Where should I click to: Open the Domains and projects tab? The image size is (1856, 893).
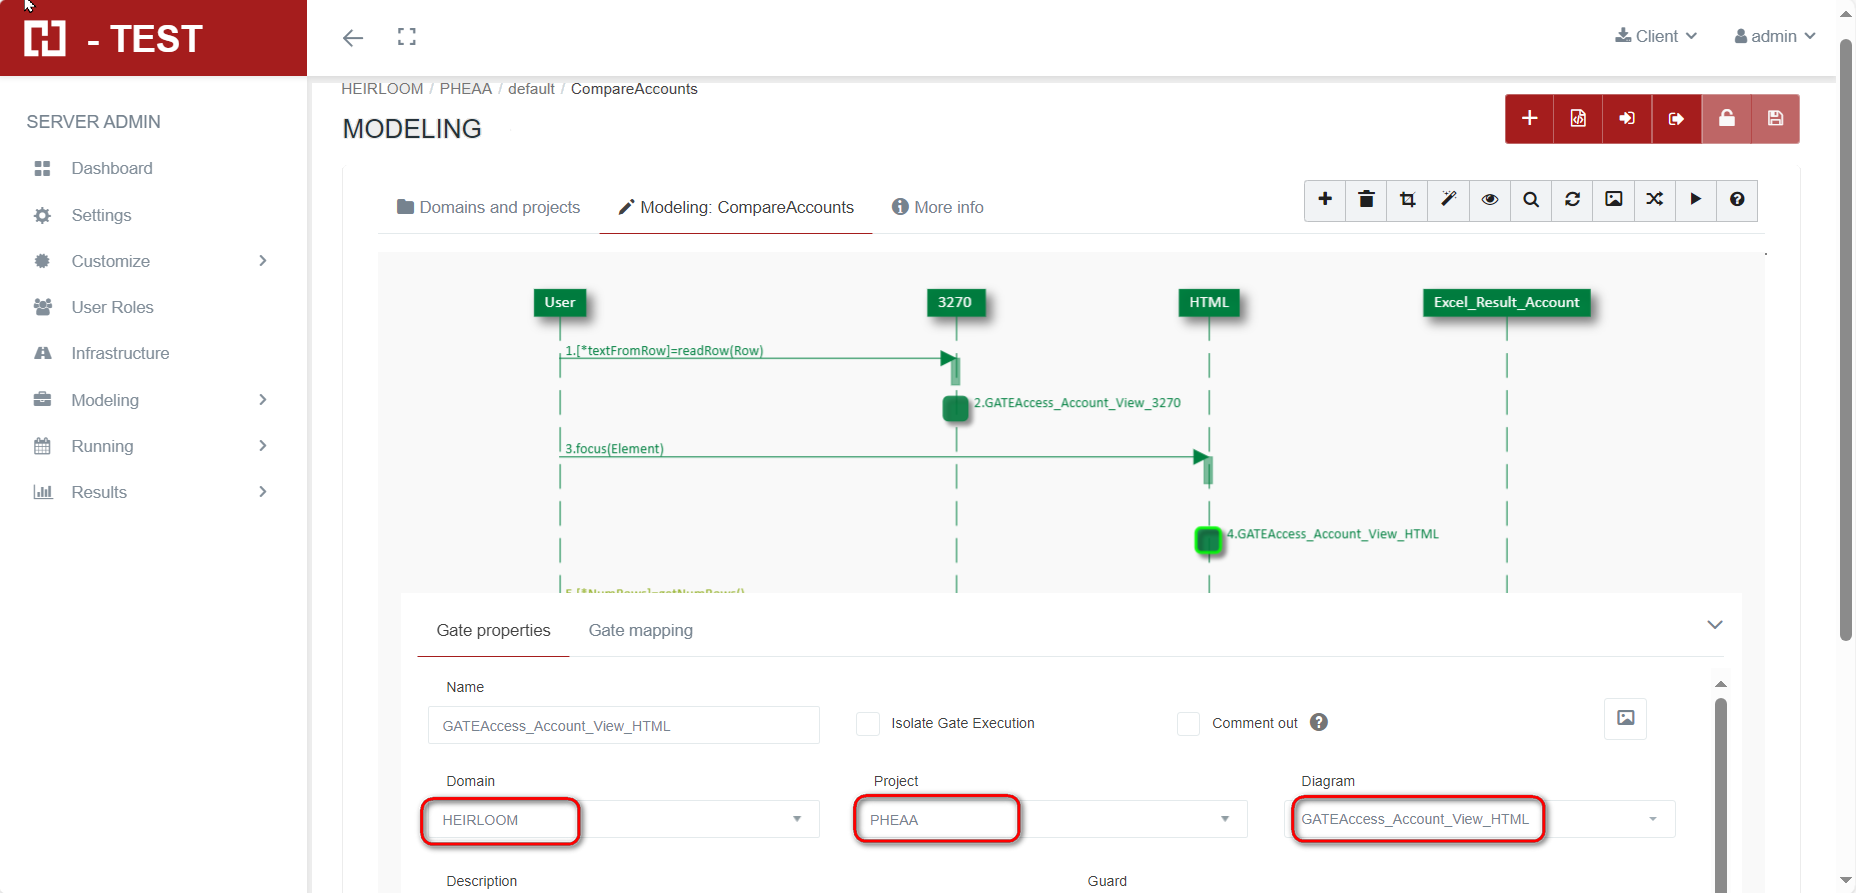488,207
